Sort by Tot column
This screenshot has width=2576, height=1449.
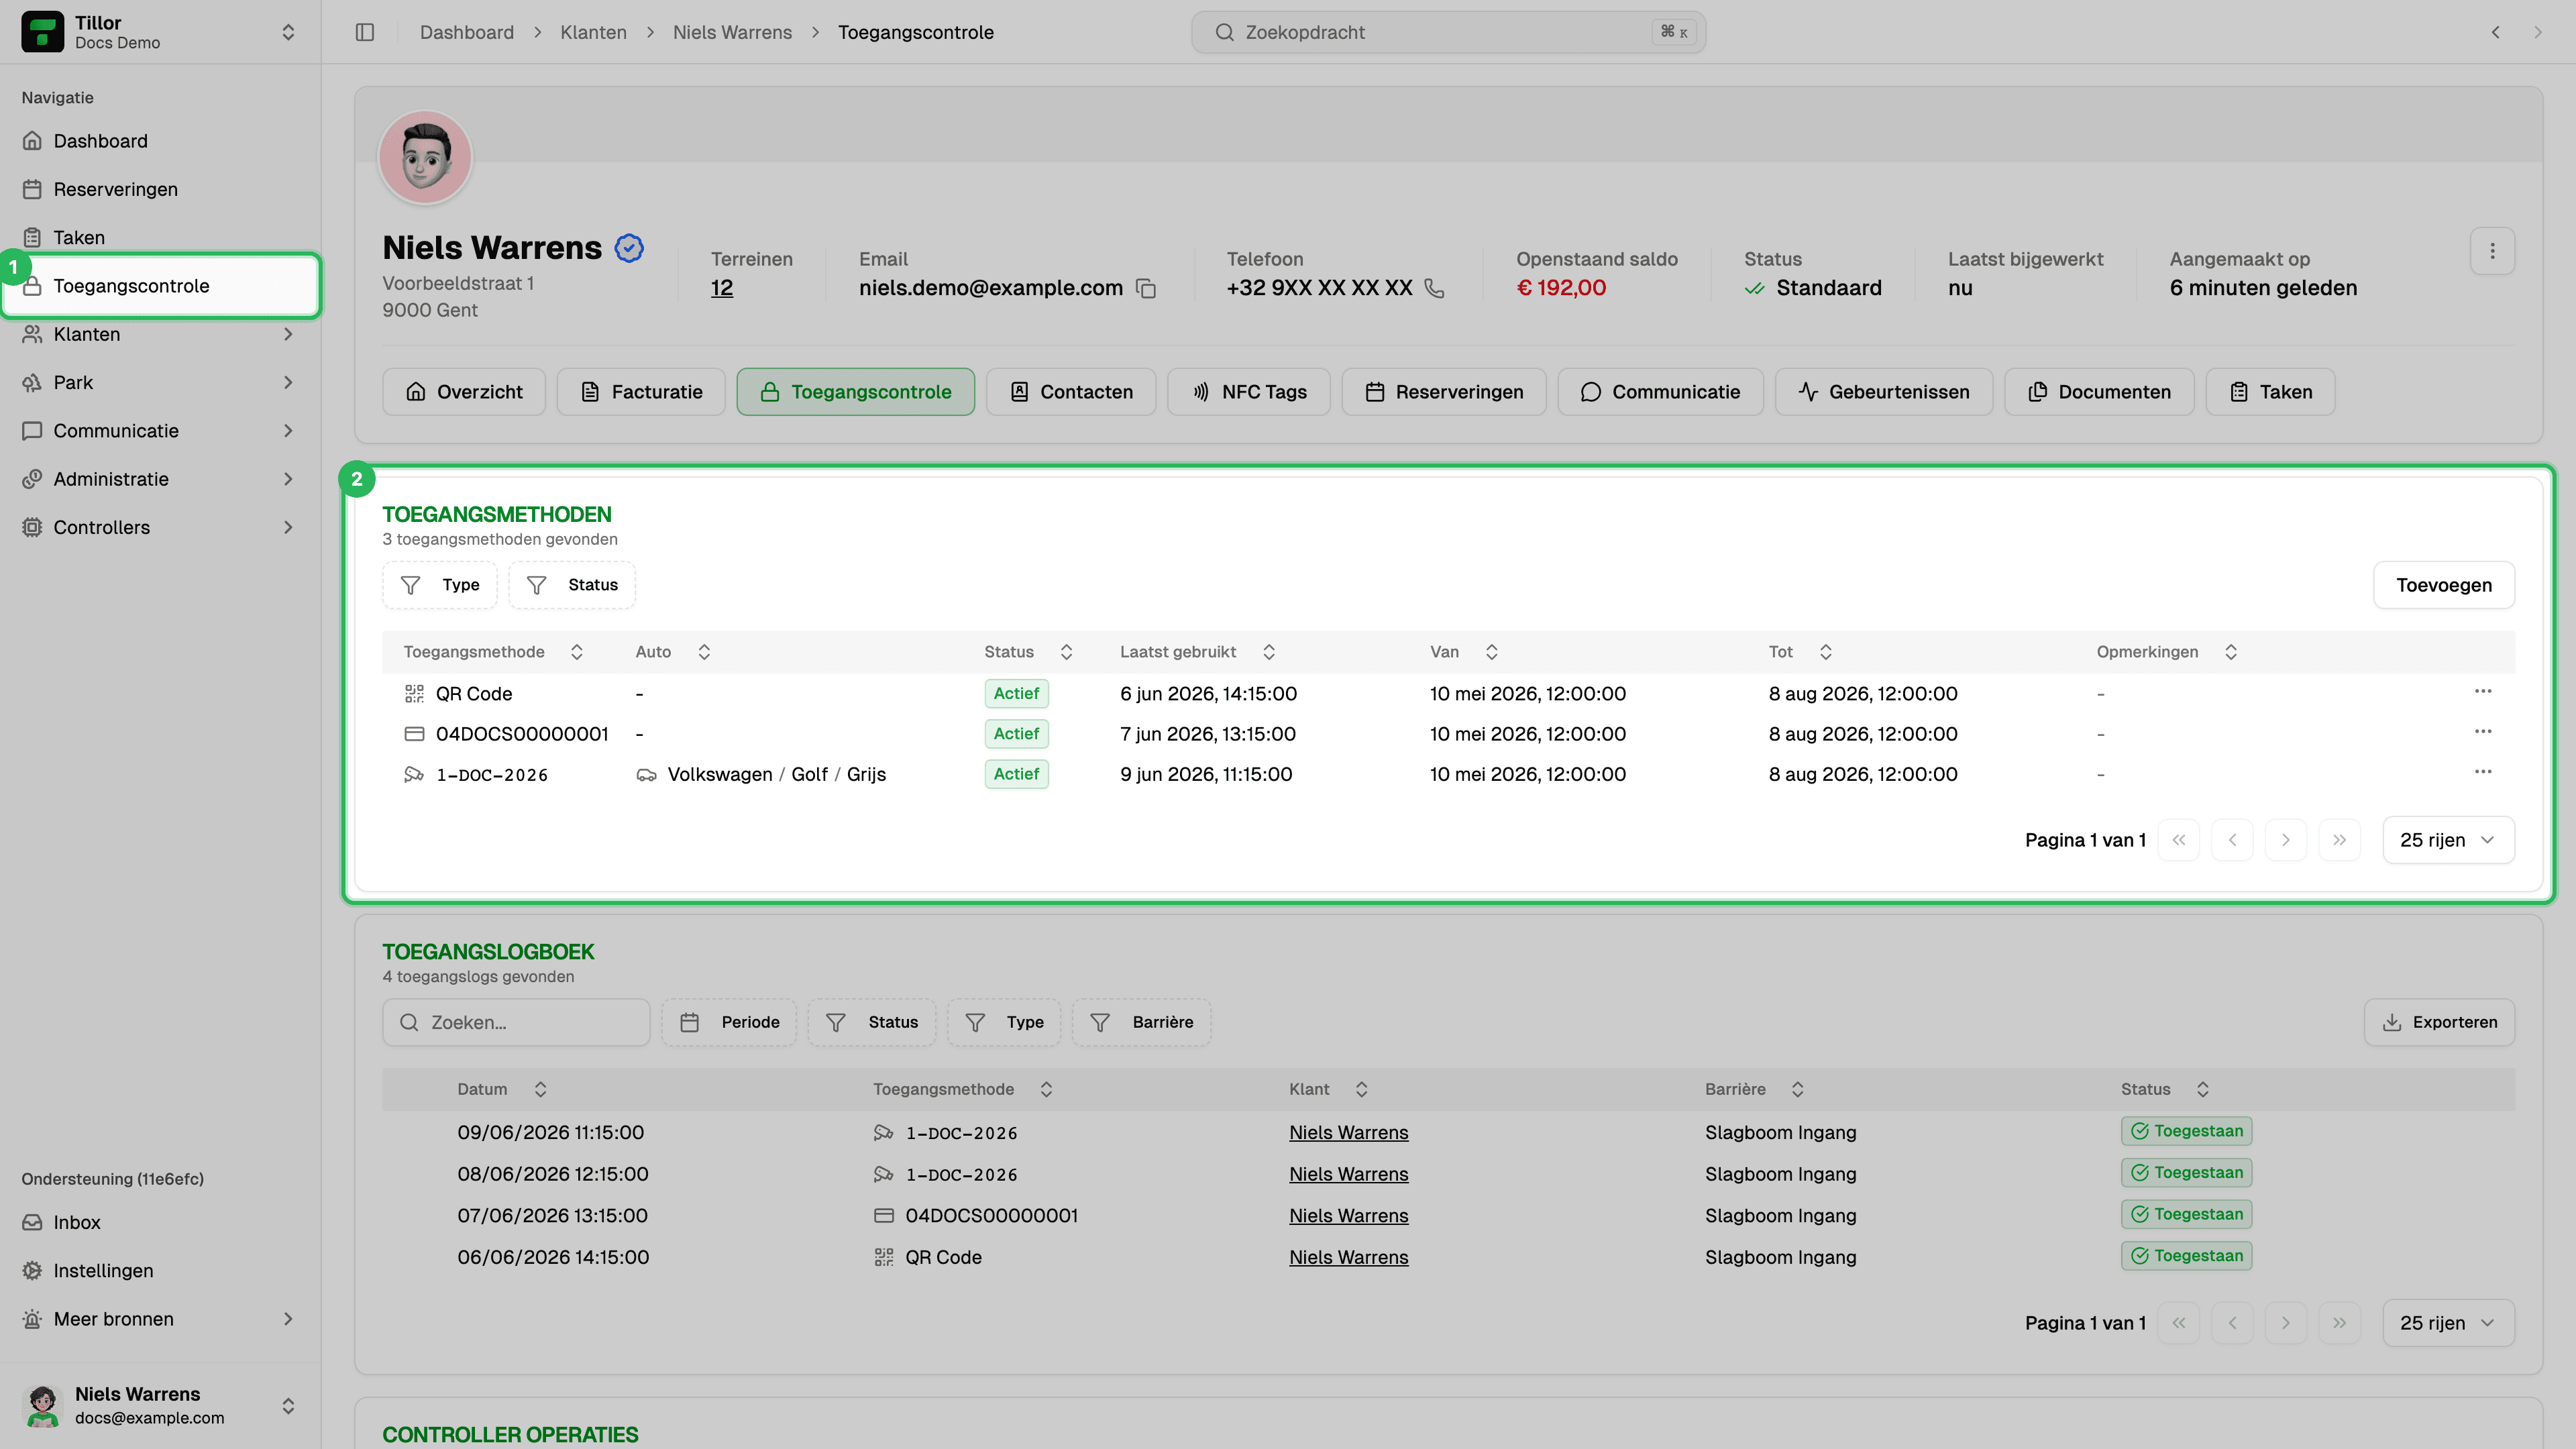tap(1825, 652)
